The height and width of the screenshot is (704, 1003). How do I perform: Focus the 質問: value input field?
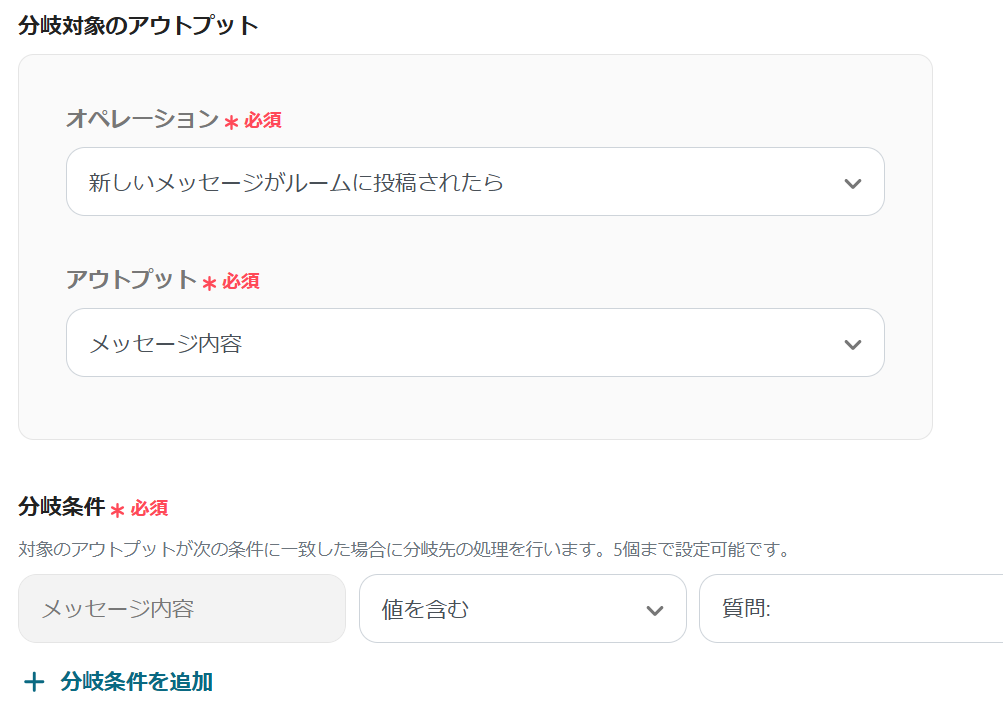point(850,609)
